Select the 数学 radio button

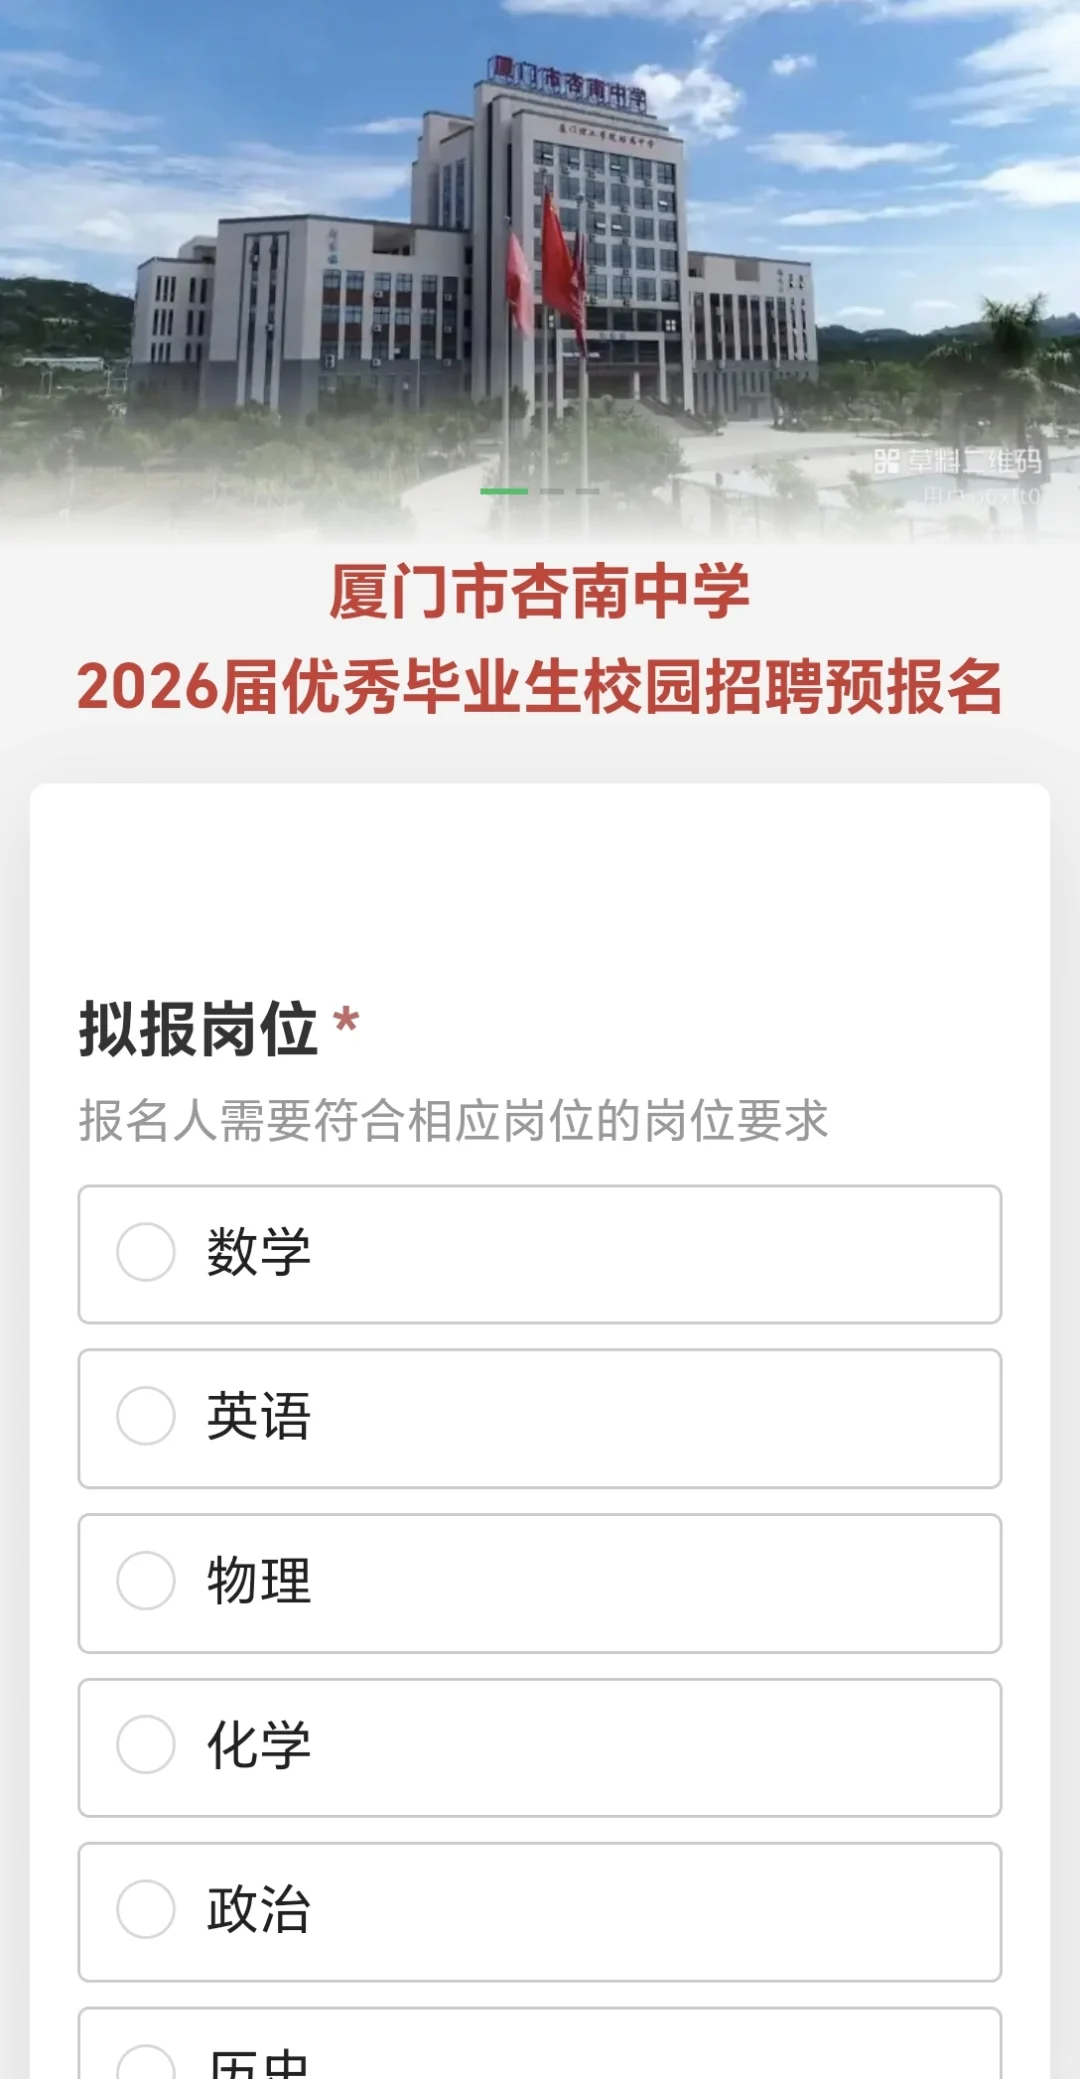(146, 1252)
